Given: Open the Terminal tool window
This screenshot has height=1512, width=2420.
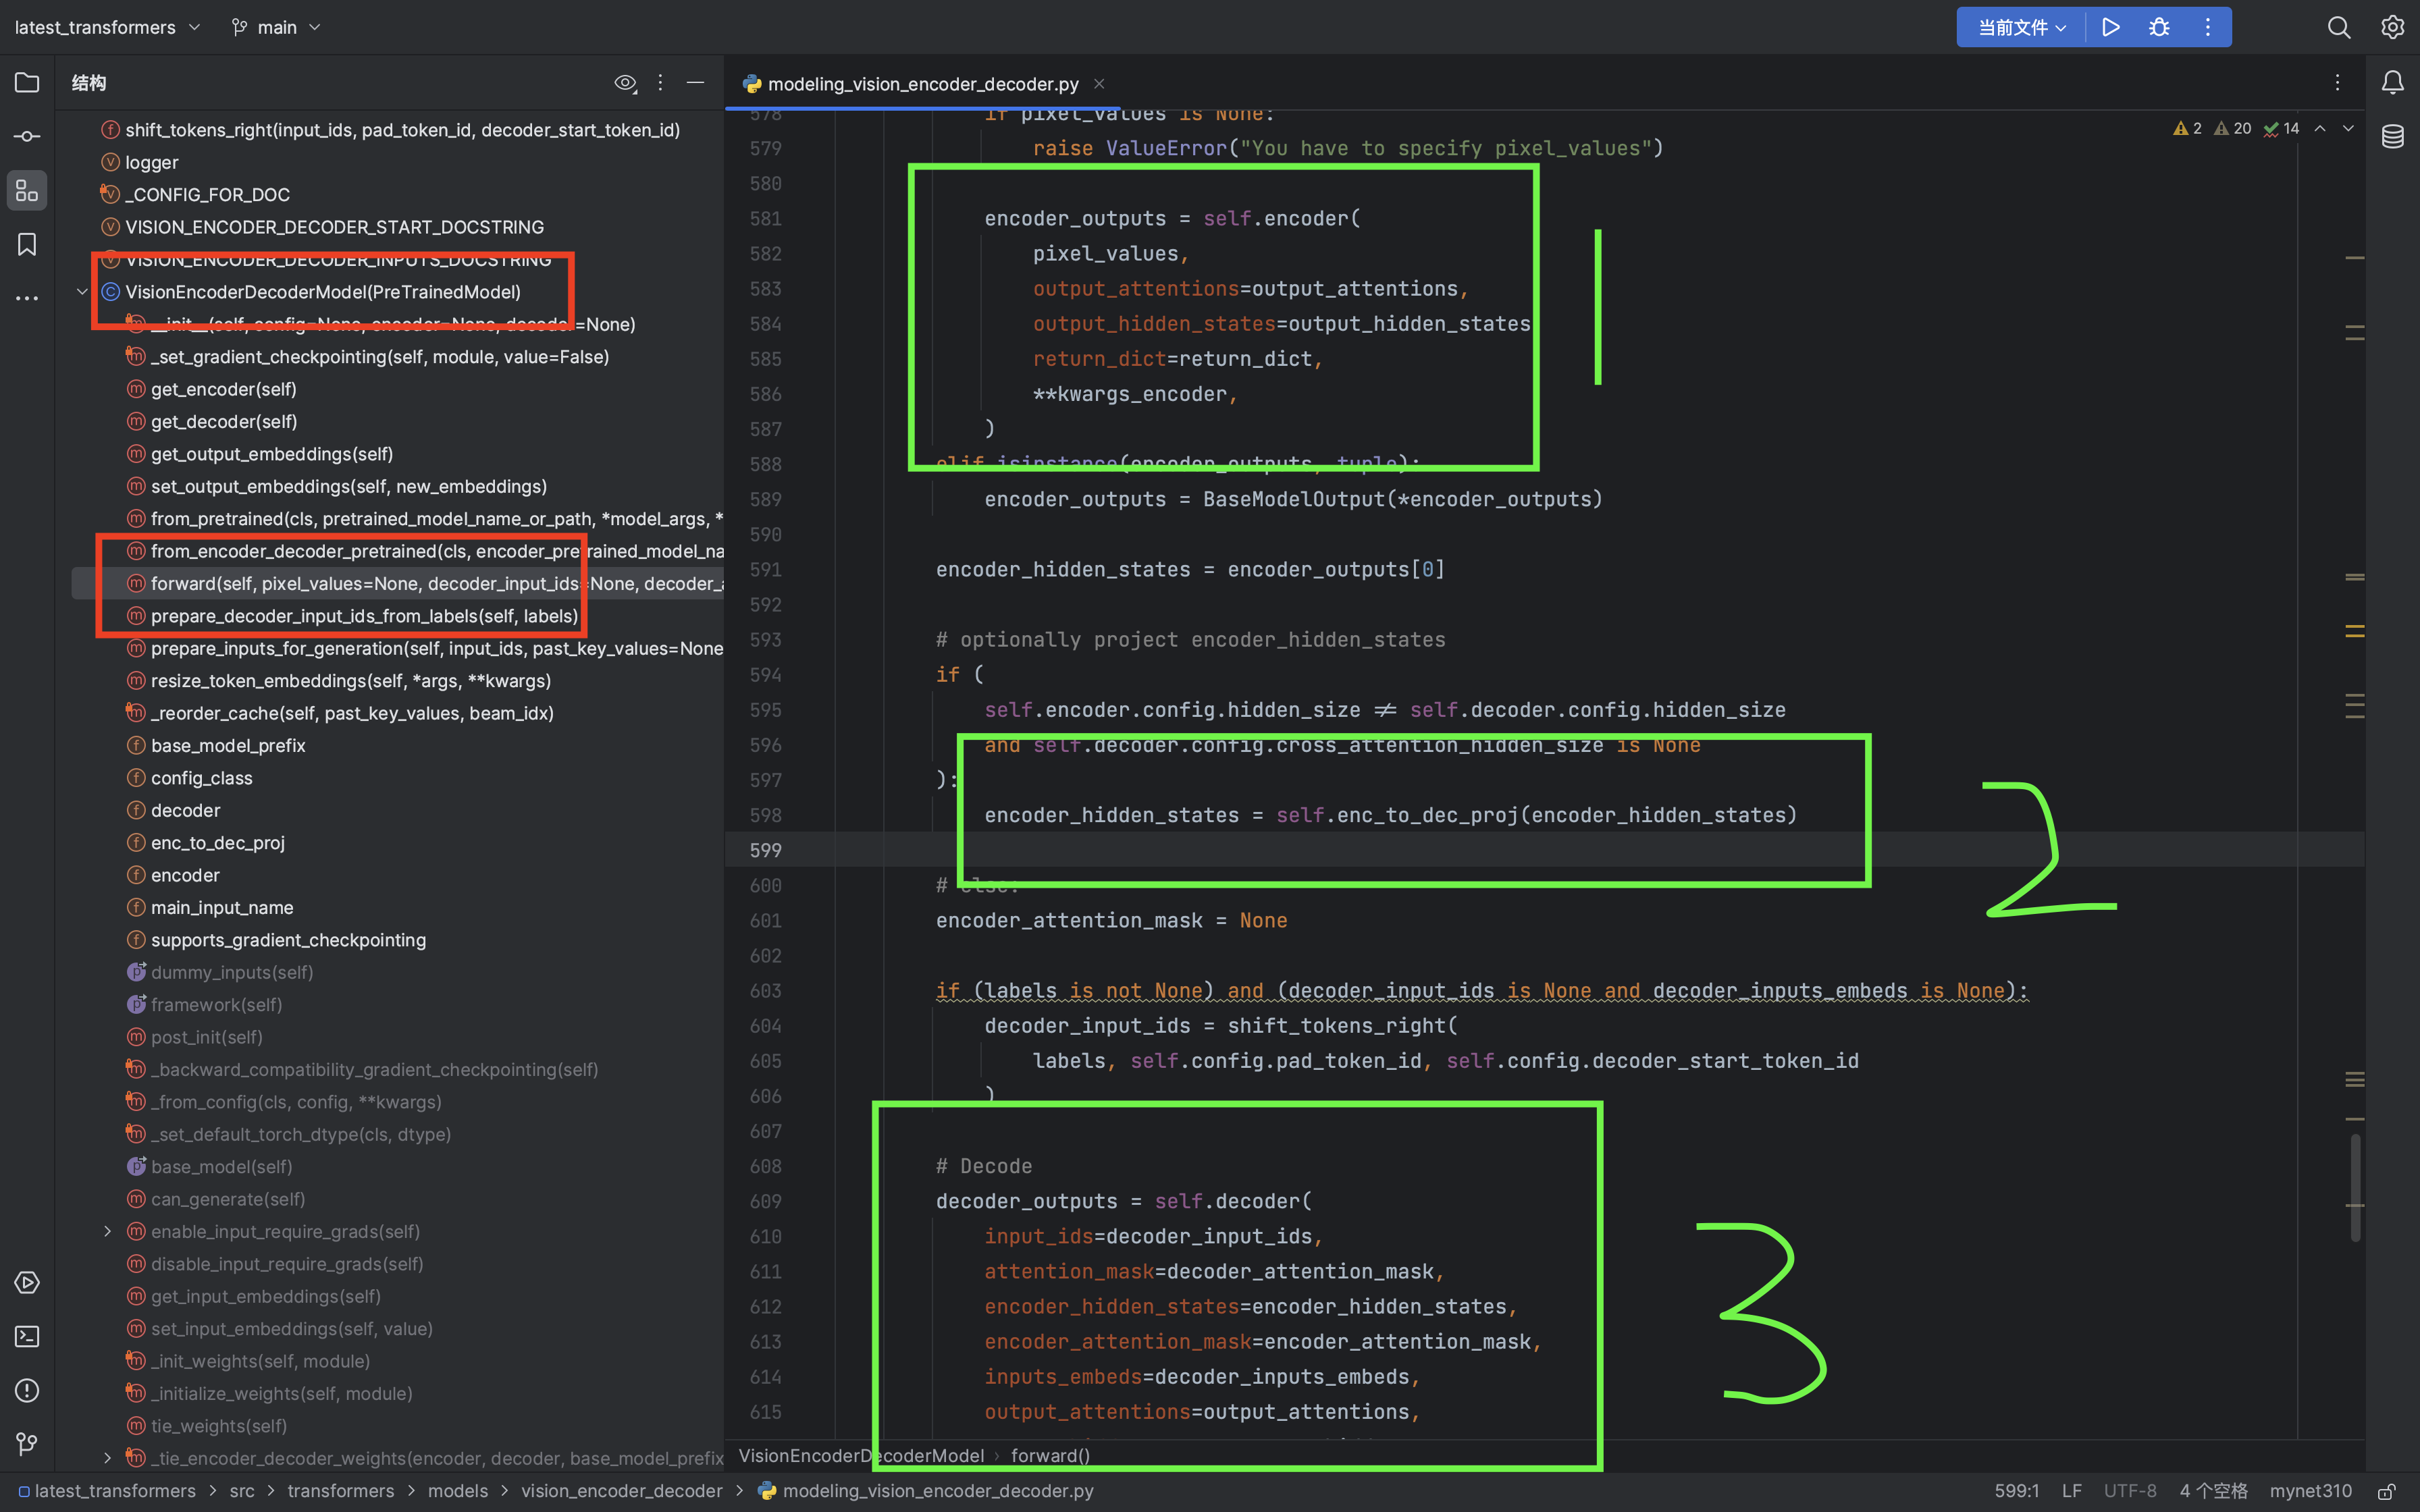Looking at the screenshot, I should click(x=27, y=1337).
